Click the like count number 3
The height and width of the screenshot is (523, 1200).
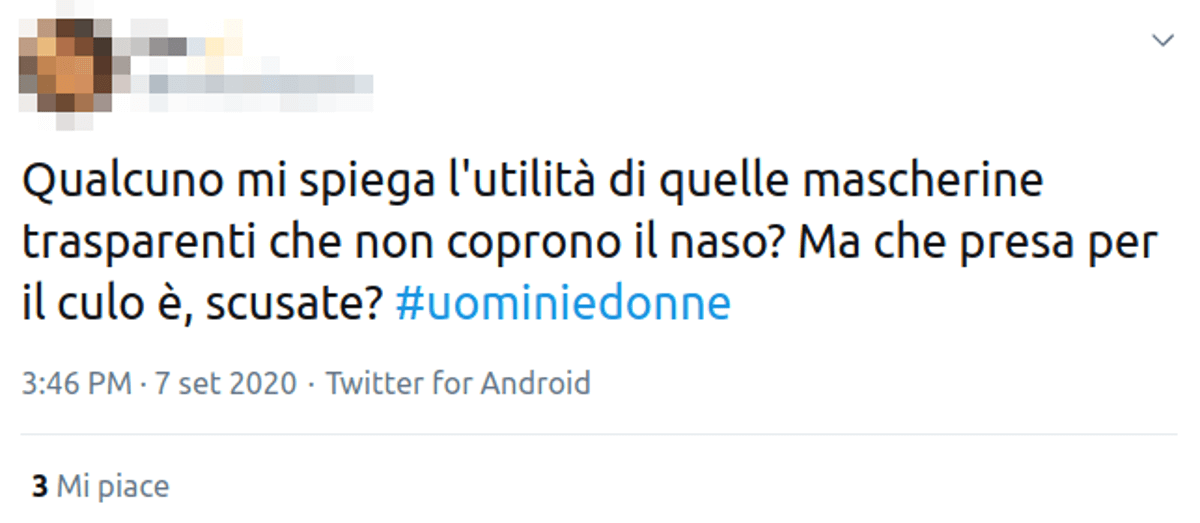40,487
